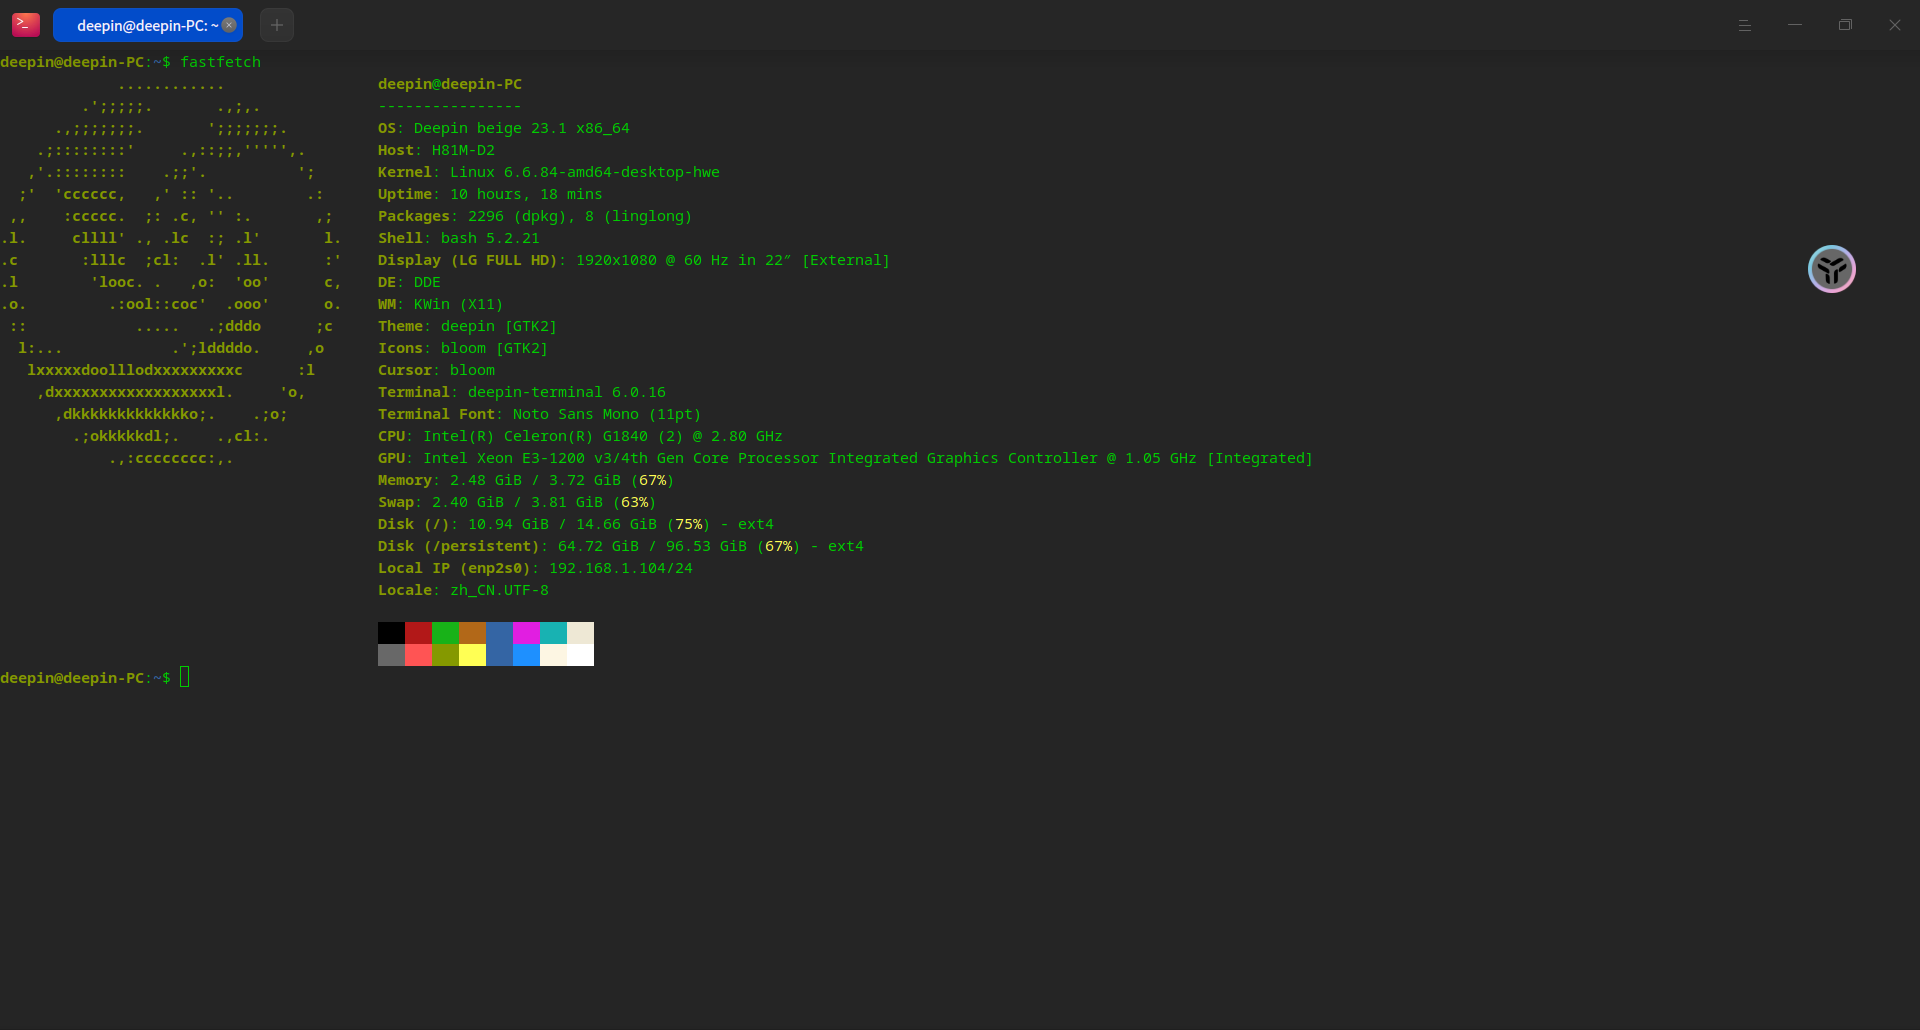Viewport: 1920px width, 1030px height.
Task: Click the "Deepin beige 23.1 x86_64" OS value
Action: [522, 128]
